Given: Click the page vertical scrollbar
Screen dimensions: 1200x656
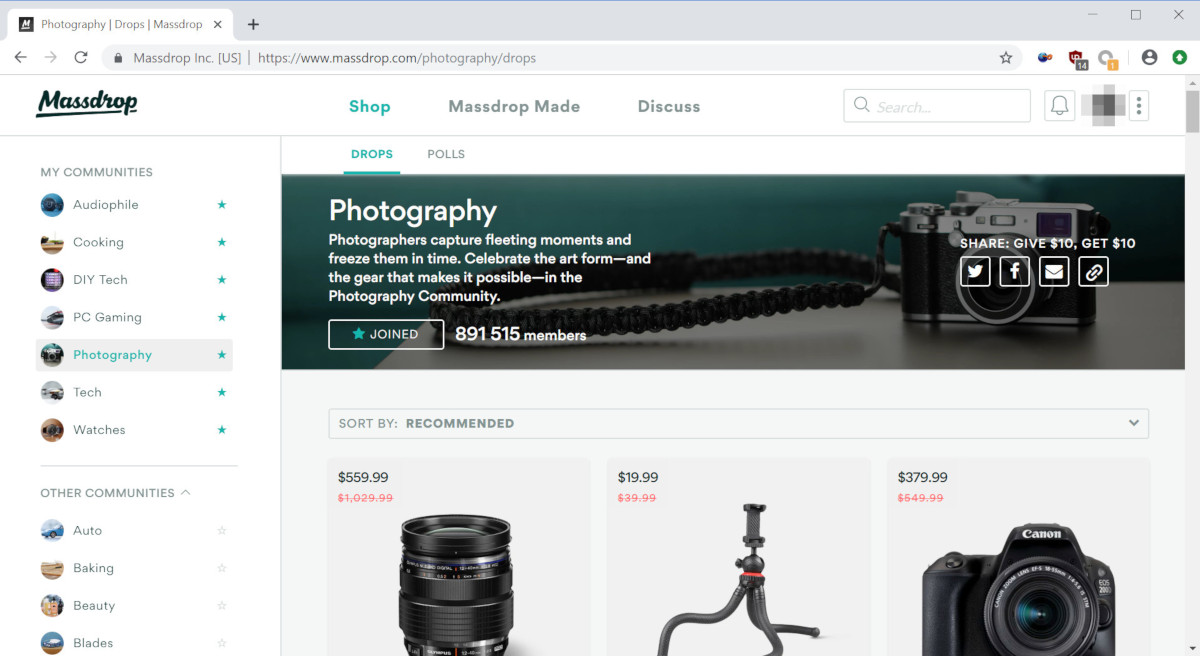Looking at the screenshot, I should click(x=1192, y=110).
